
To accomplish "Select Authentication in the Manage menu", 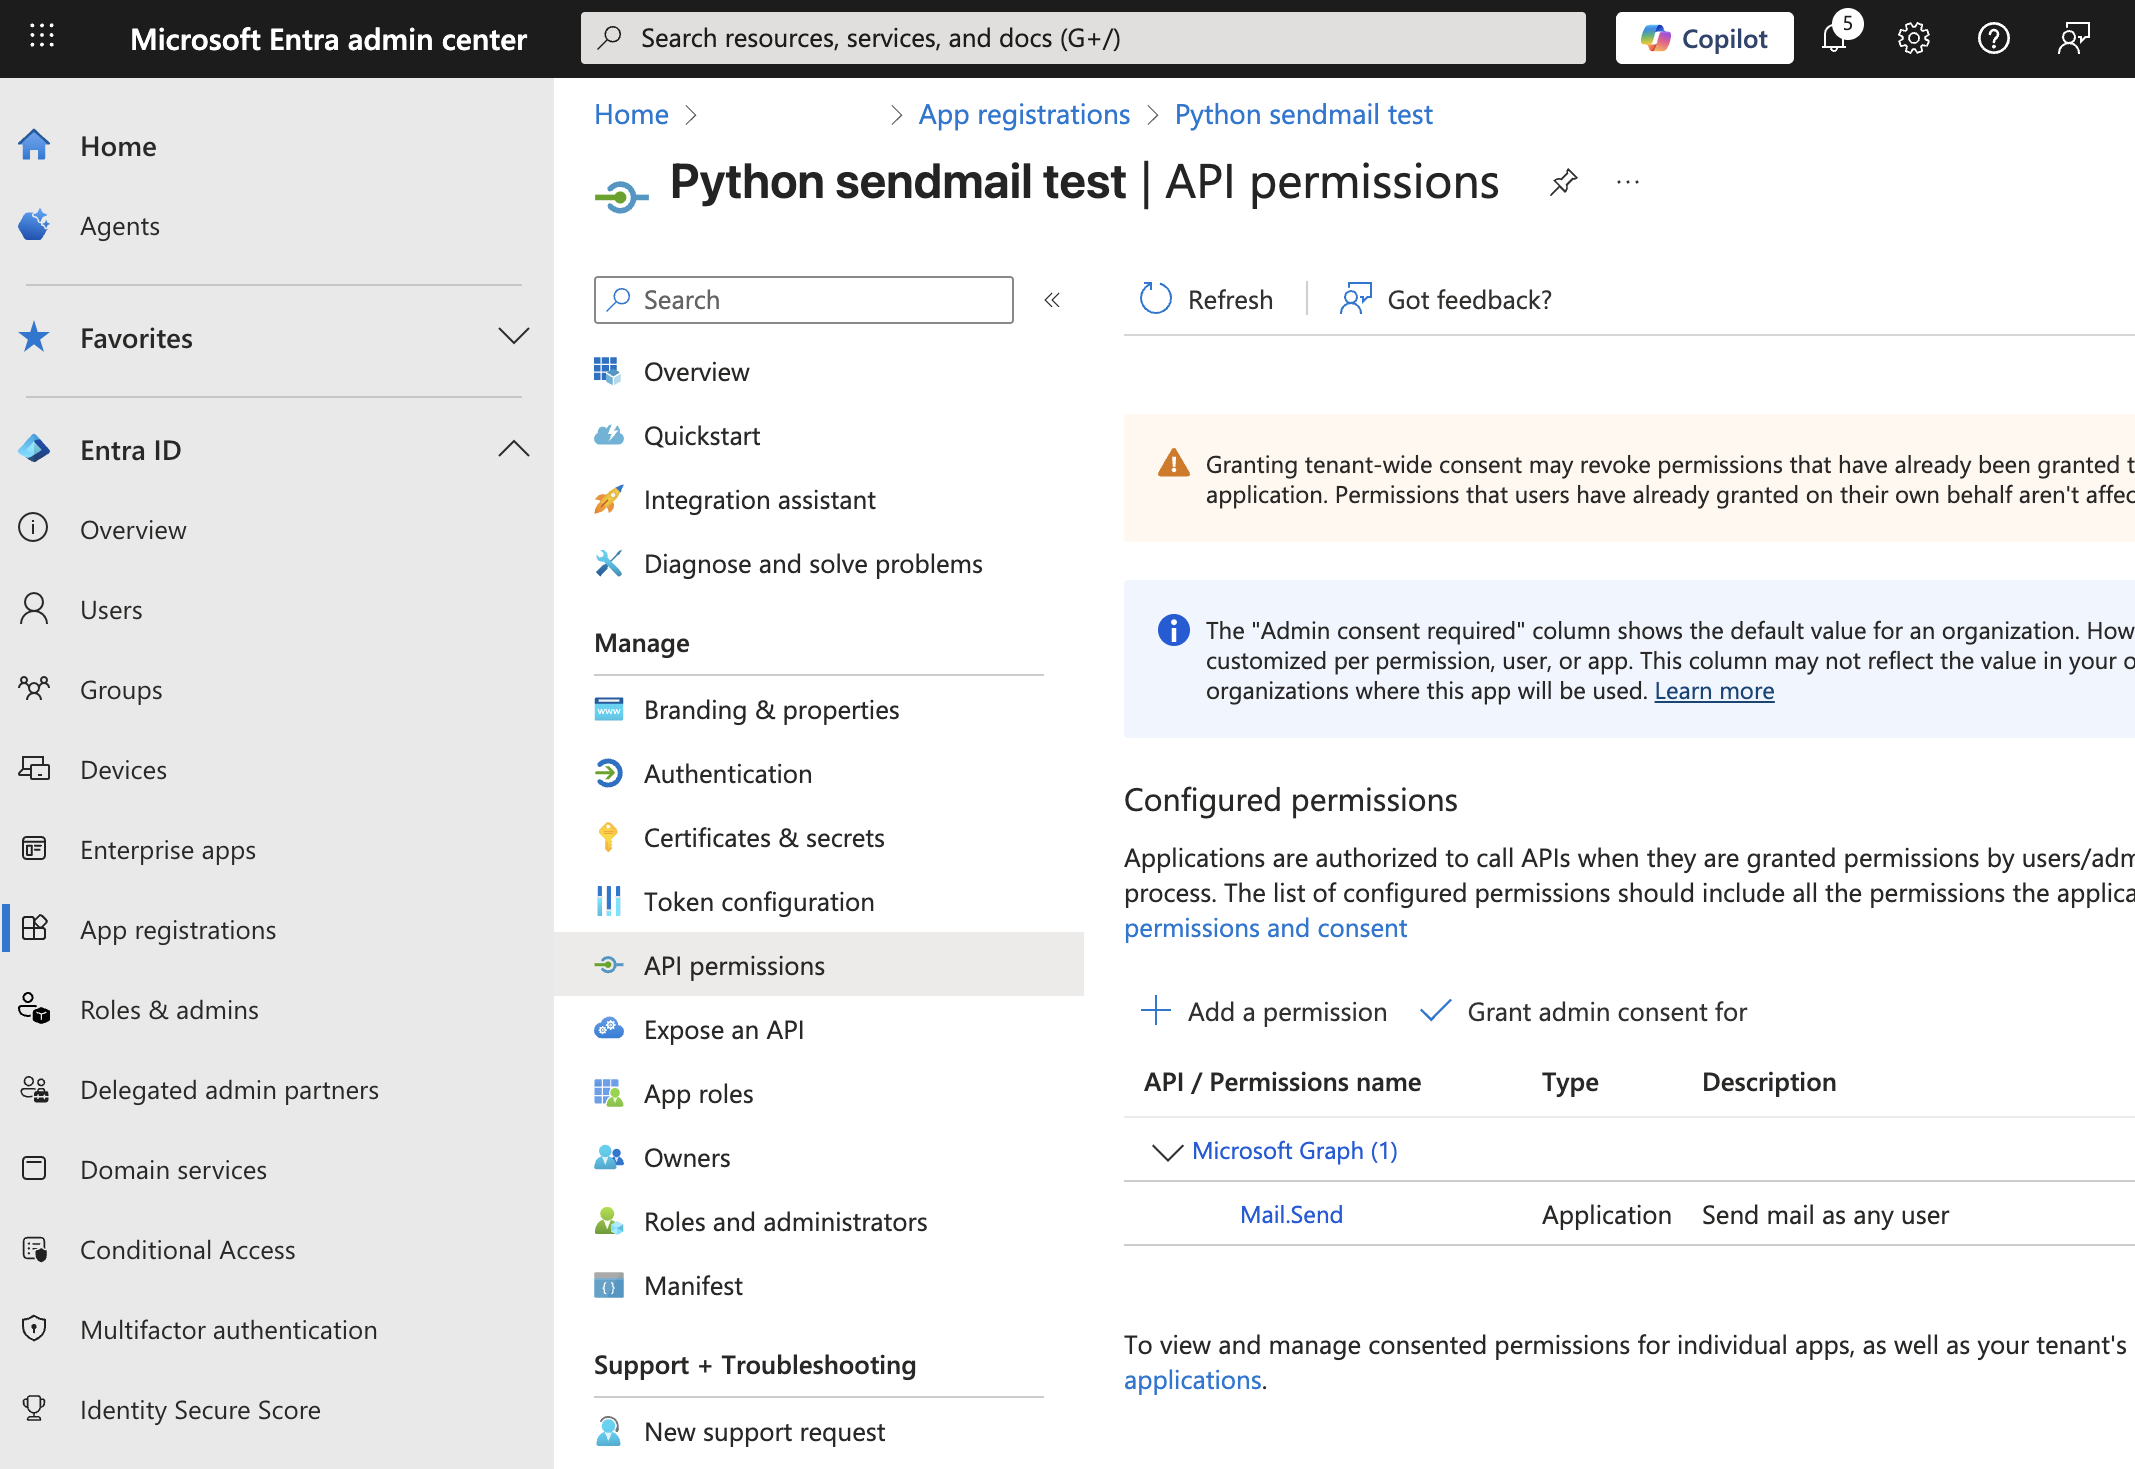I will [727, 774].
